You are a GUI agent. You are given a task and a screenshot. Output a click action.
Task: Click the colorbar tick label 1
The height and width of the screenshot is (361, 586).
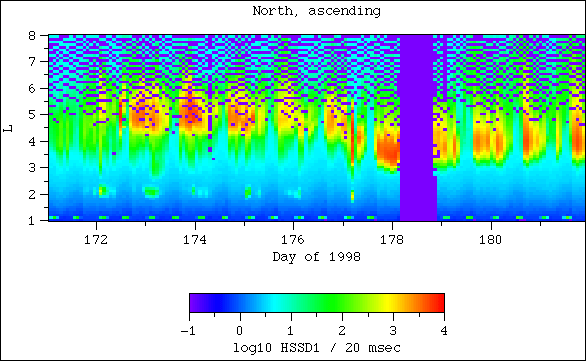tap(290, 331)
